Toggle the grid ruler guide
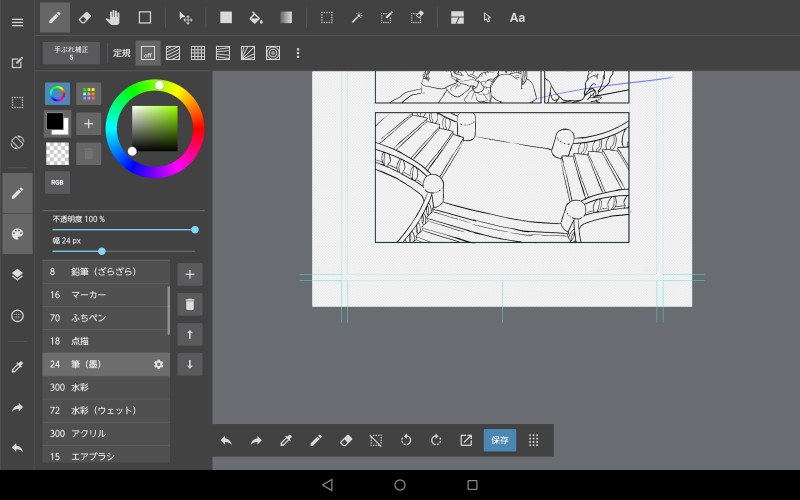Screen dimensions: 800x500 point(198,53)
